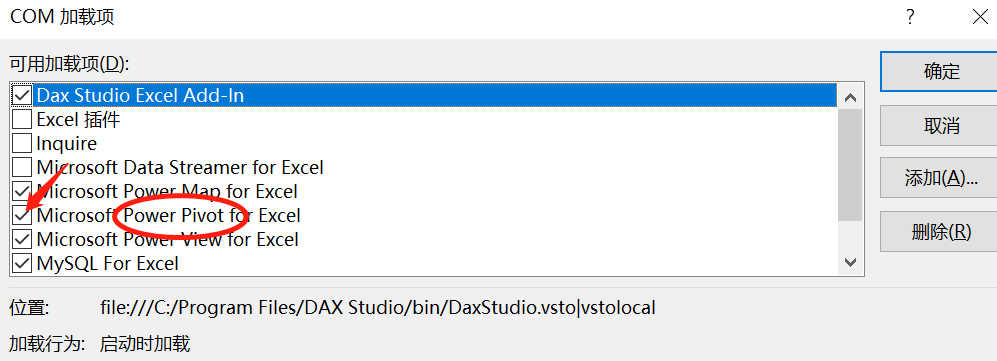
Task: Toggle Microsoft Power Map for Excel checkbox
Action: (22, 191)
